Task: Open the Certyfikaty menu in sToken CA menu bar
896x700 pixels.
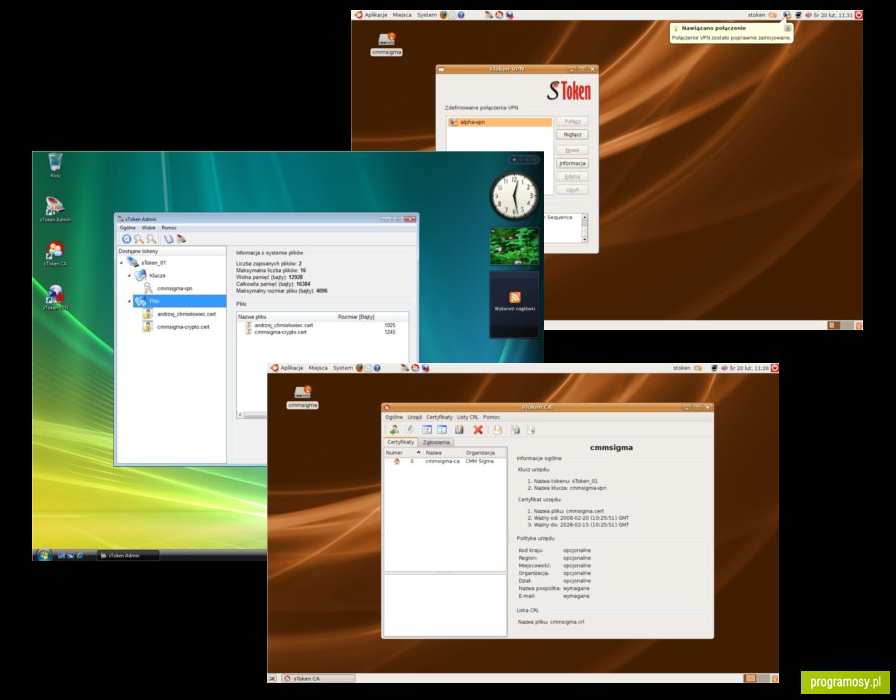Action: click(439, 417)
